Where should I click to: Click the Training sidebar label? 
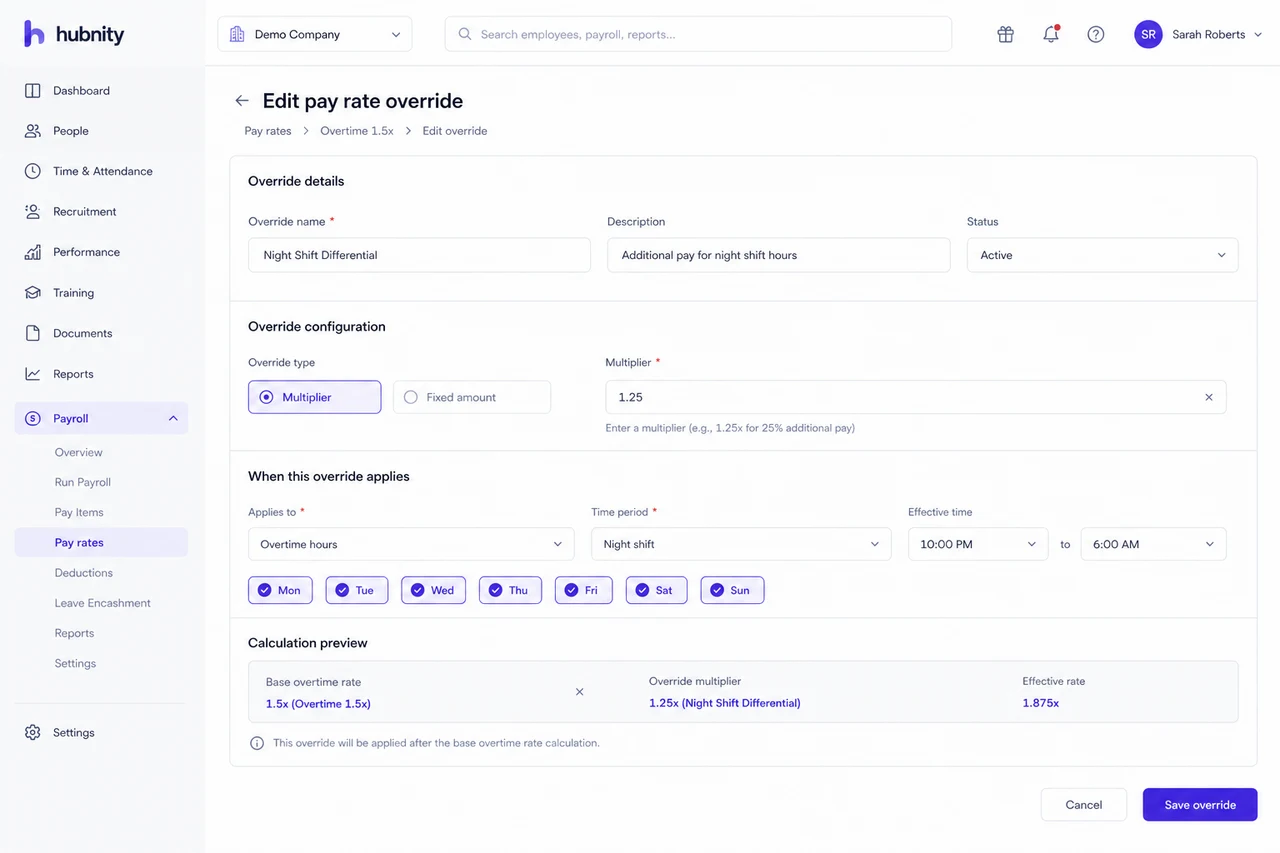[74, 293]
